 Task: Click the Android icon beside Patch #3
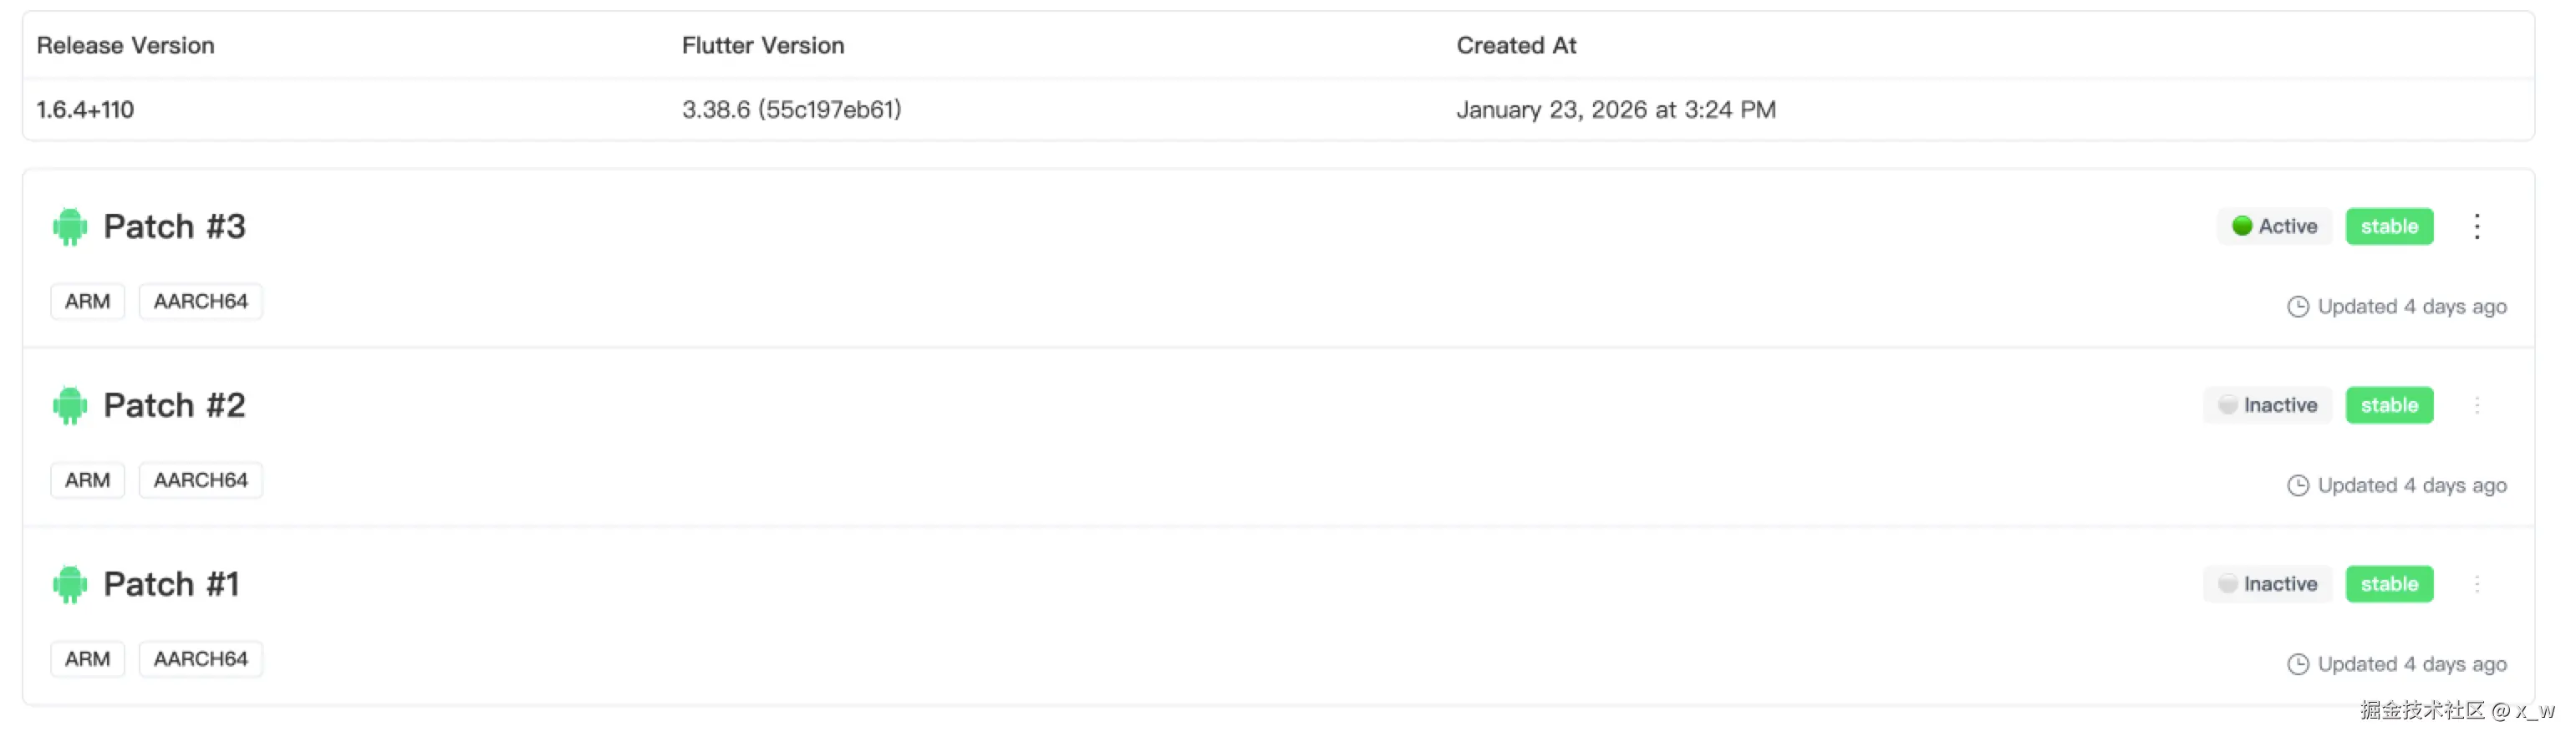pos(69,227)
